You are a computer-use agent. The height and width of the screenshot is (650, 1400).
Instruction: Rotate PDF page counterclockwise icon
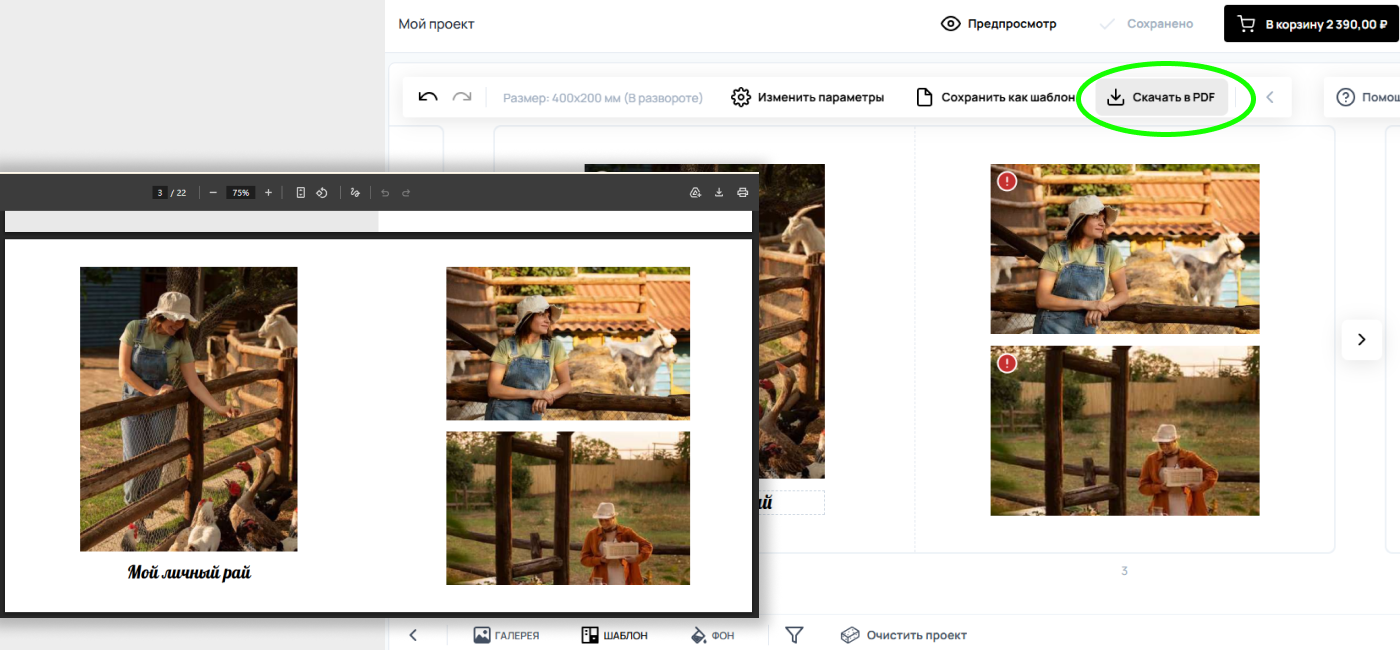pyautogui.click(x=322, y=193)
